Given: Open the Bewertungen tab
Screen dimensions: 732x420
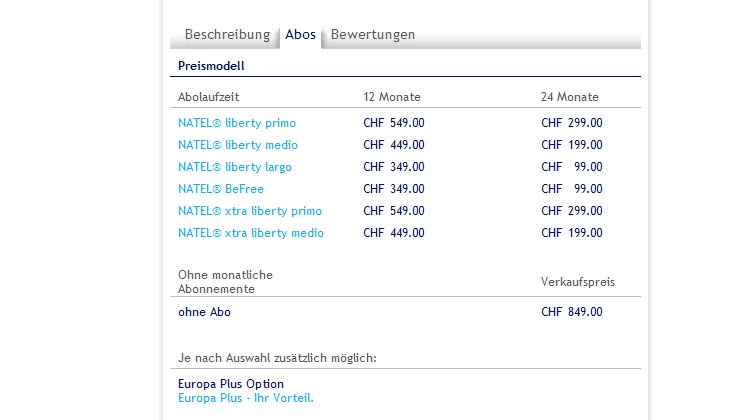Looking at the screenshot, I should click(373, 35).
